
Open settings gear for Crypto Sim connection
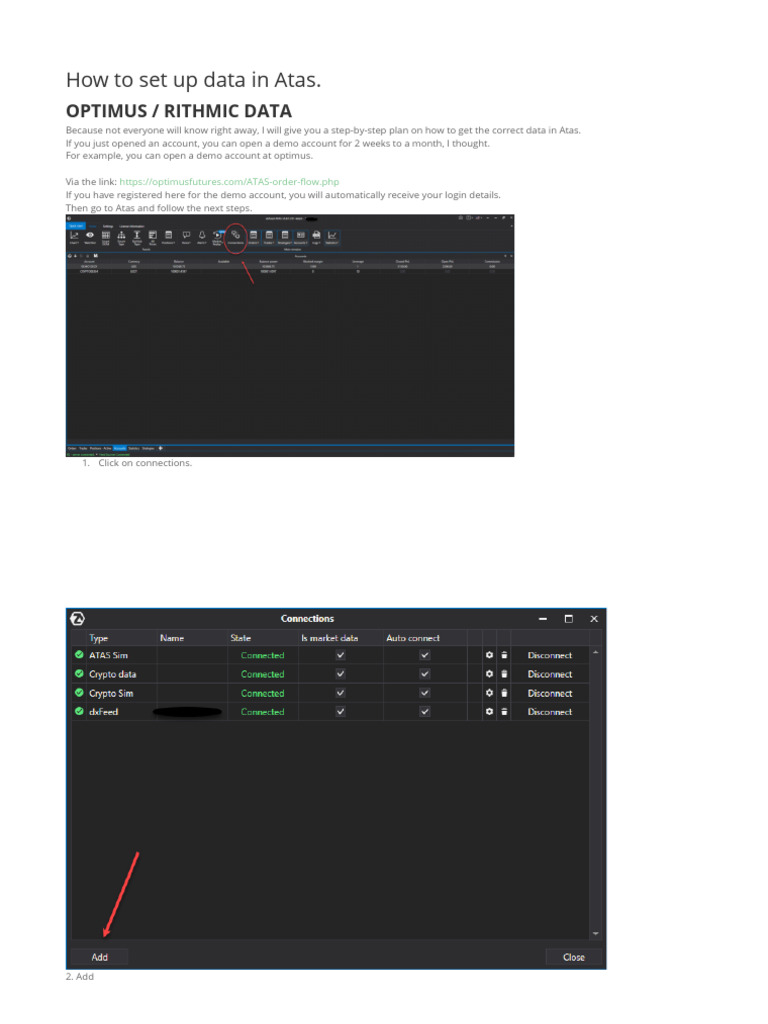tap(489, 693)
